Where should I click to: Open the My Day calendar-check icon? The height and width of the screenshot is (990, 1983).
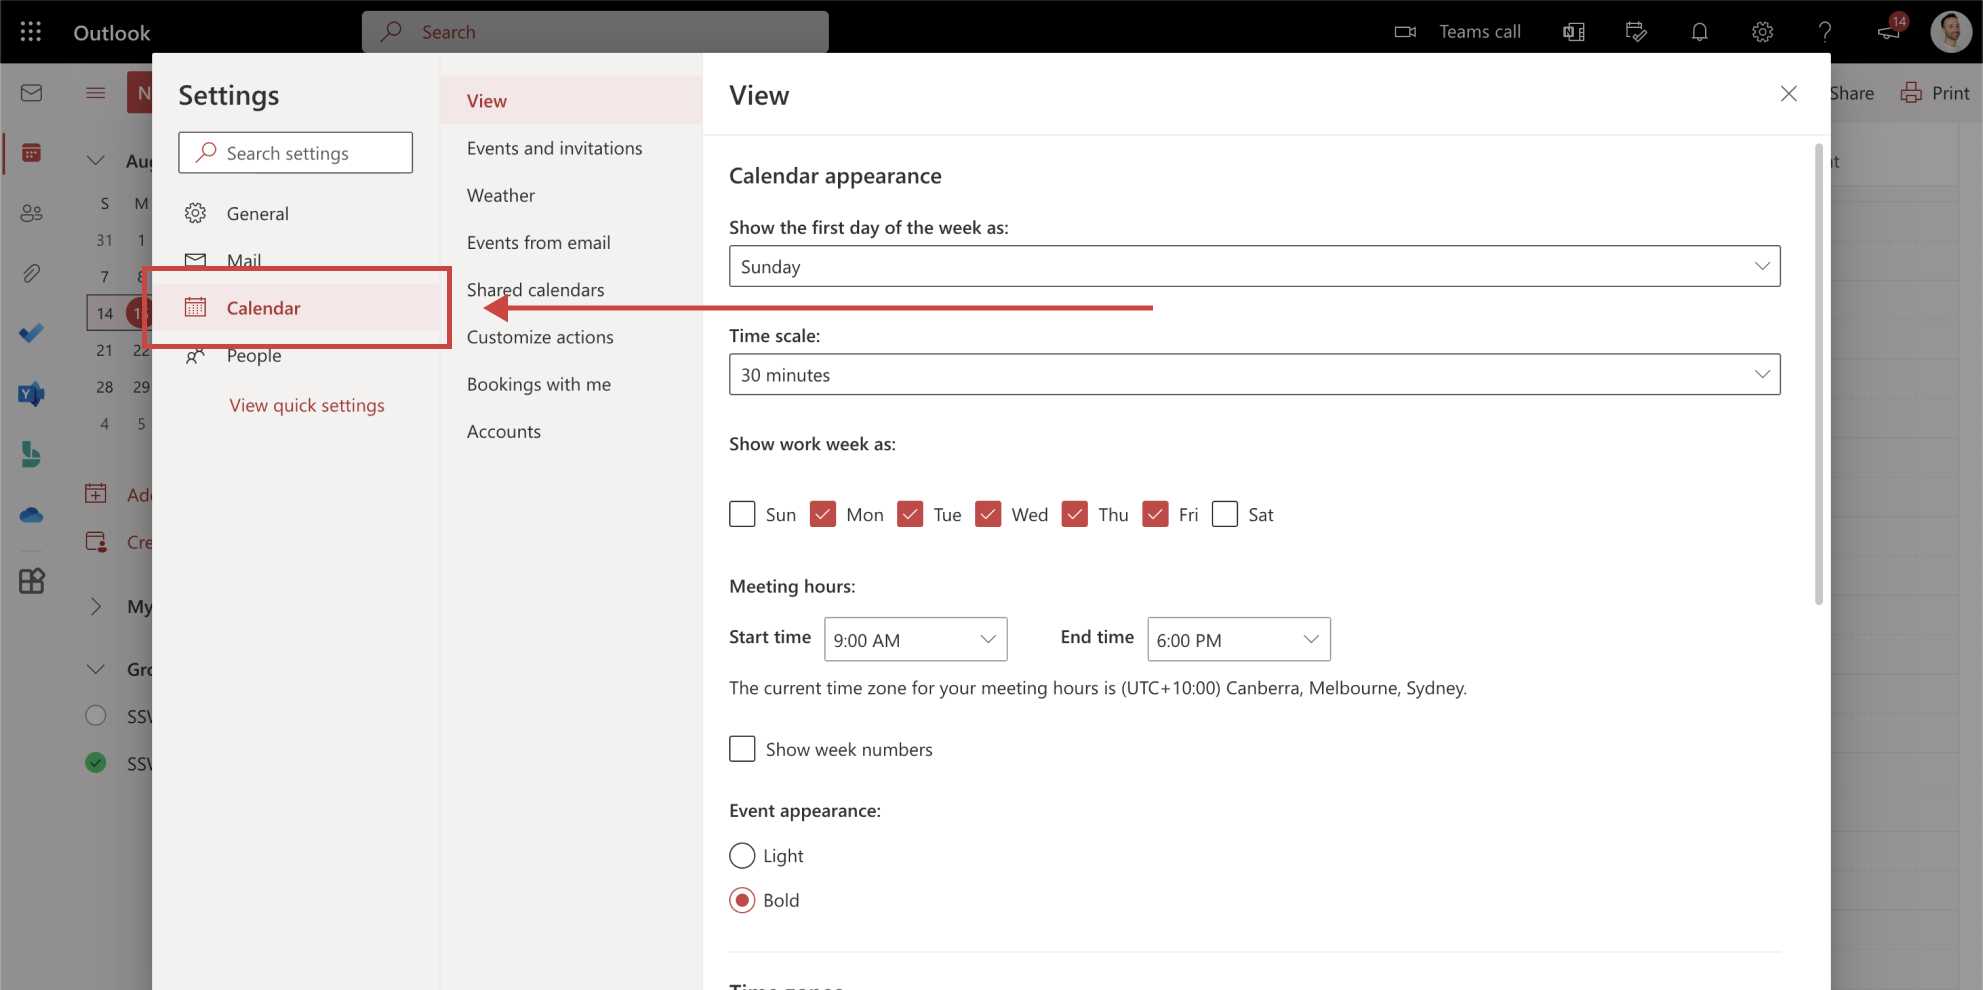1636,32
